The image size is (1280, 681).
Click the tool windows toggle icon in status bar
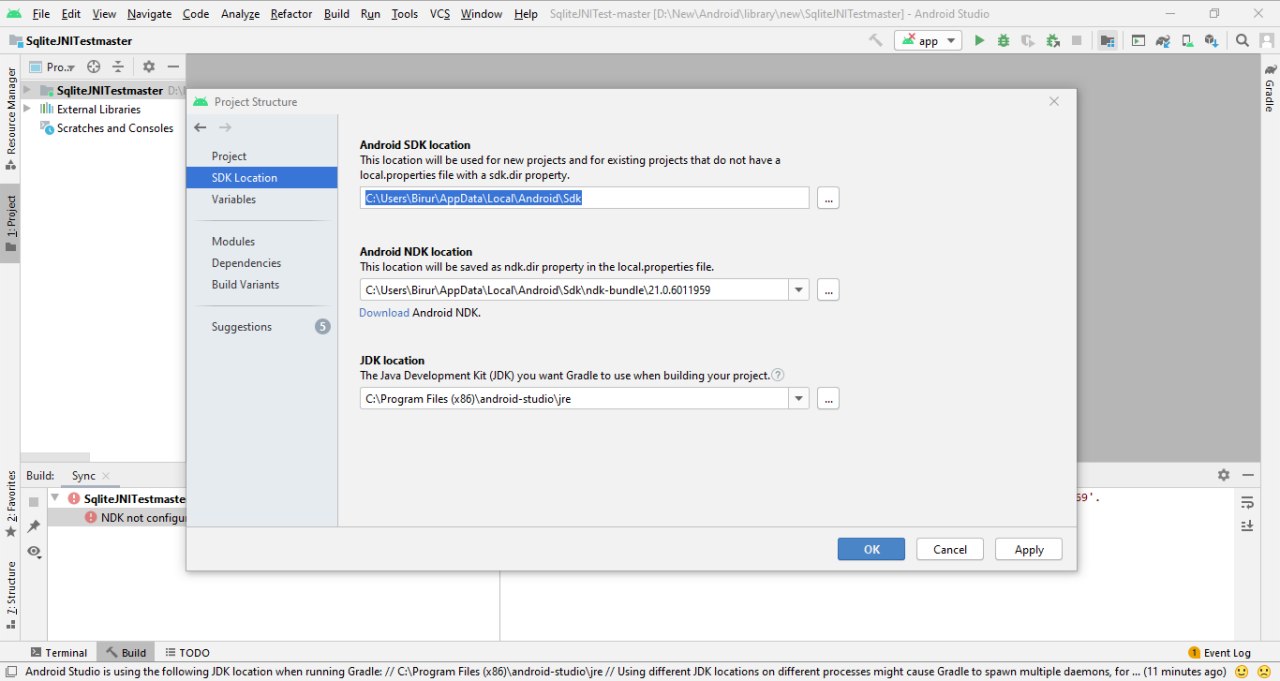tap(10, 672)
